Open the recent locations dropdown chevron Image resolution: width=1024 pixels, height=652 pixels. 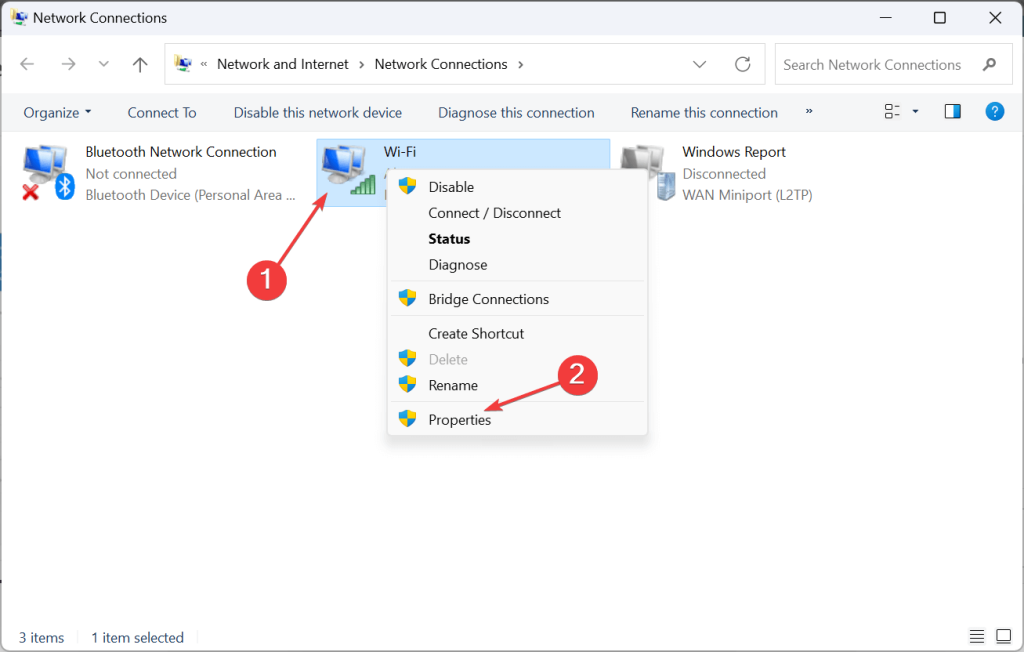[103, 64]
